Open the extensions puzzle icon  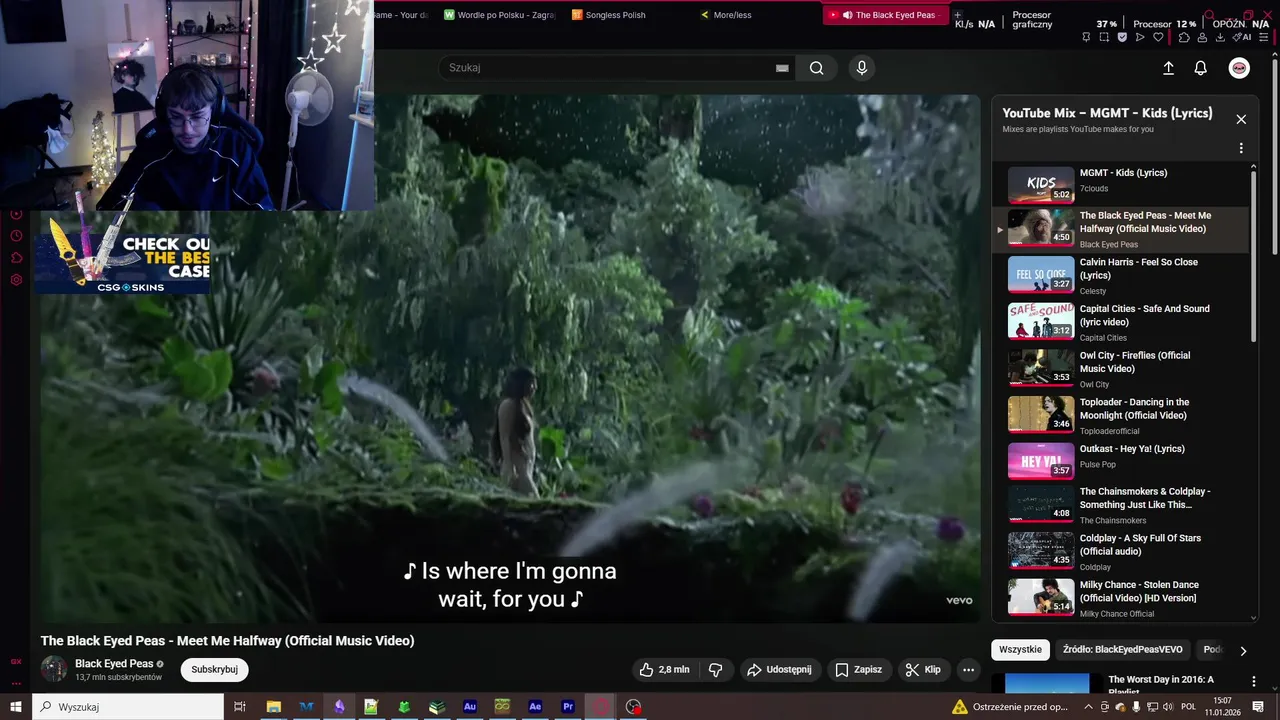point(1184,37)
